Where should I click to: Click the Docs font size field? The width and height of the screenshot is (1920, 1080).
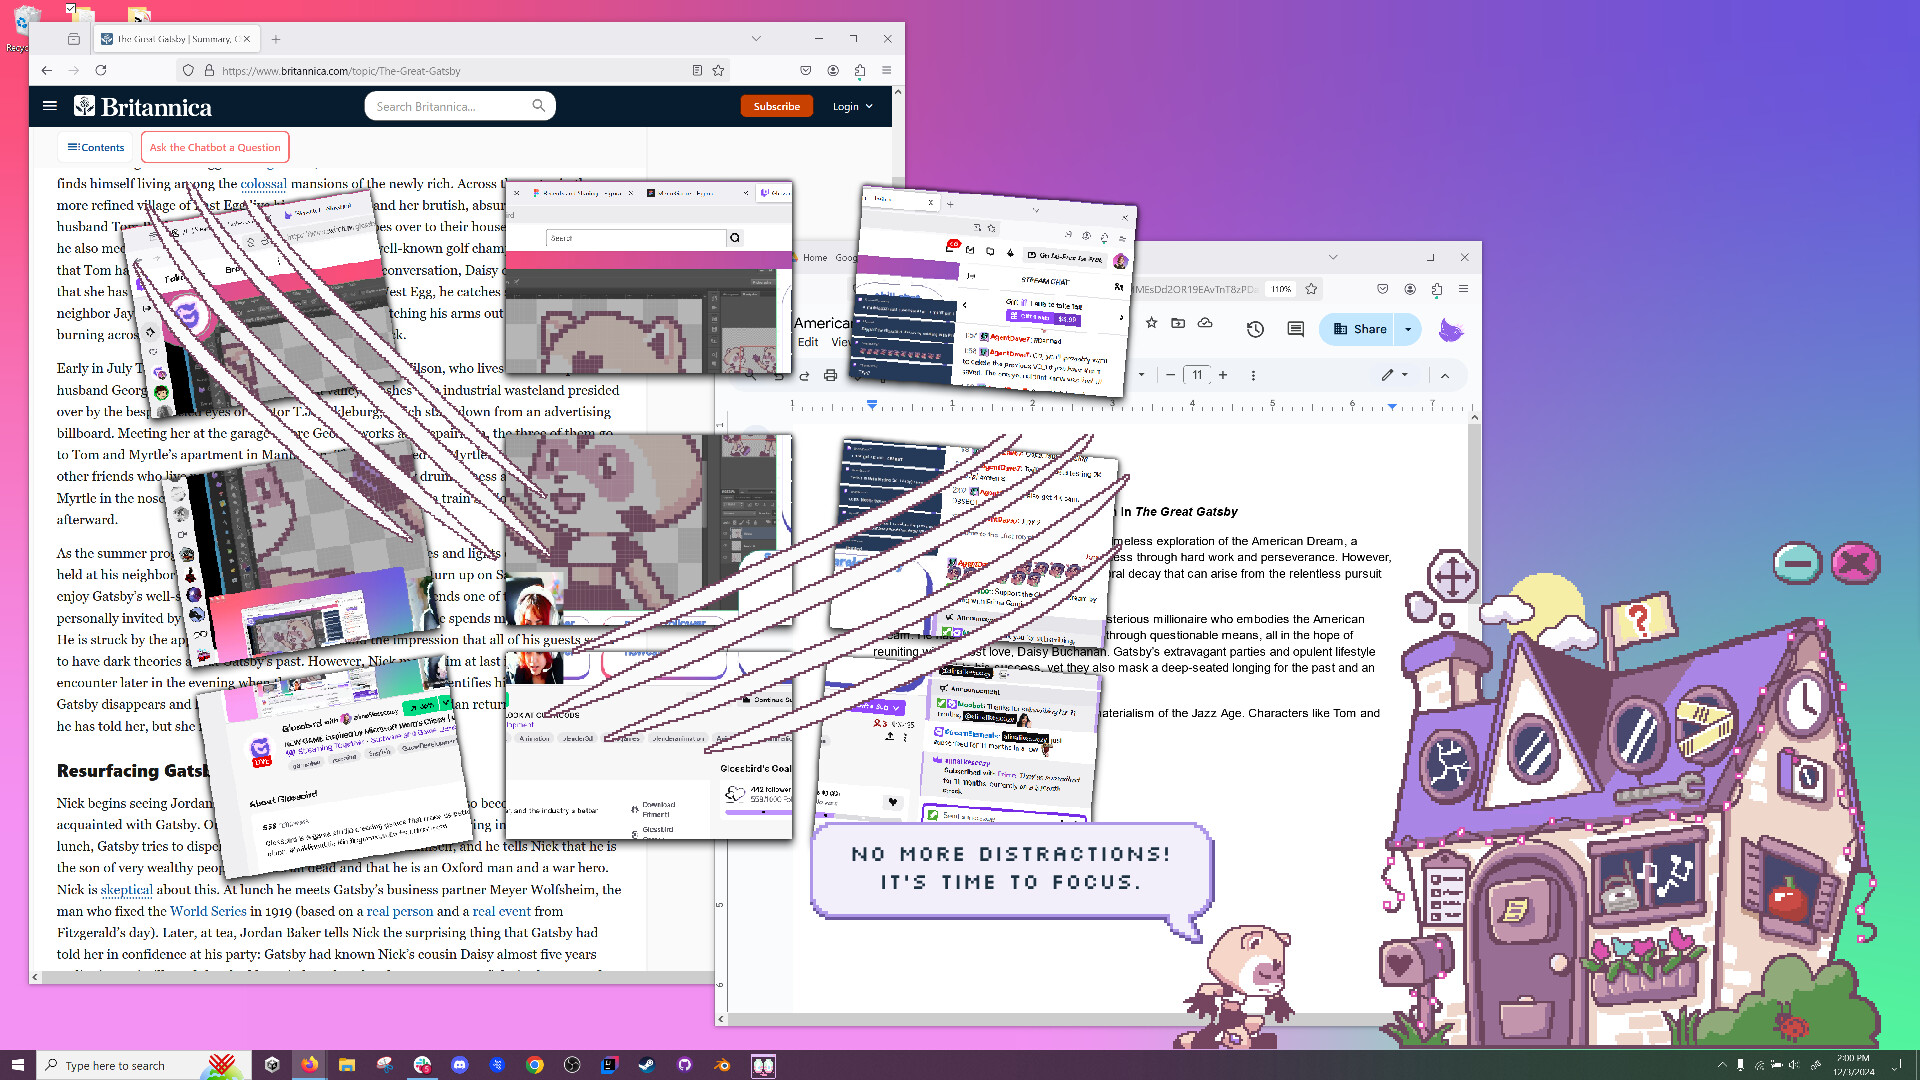1196,375
